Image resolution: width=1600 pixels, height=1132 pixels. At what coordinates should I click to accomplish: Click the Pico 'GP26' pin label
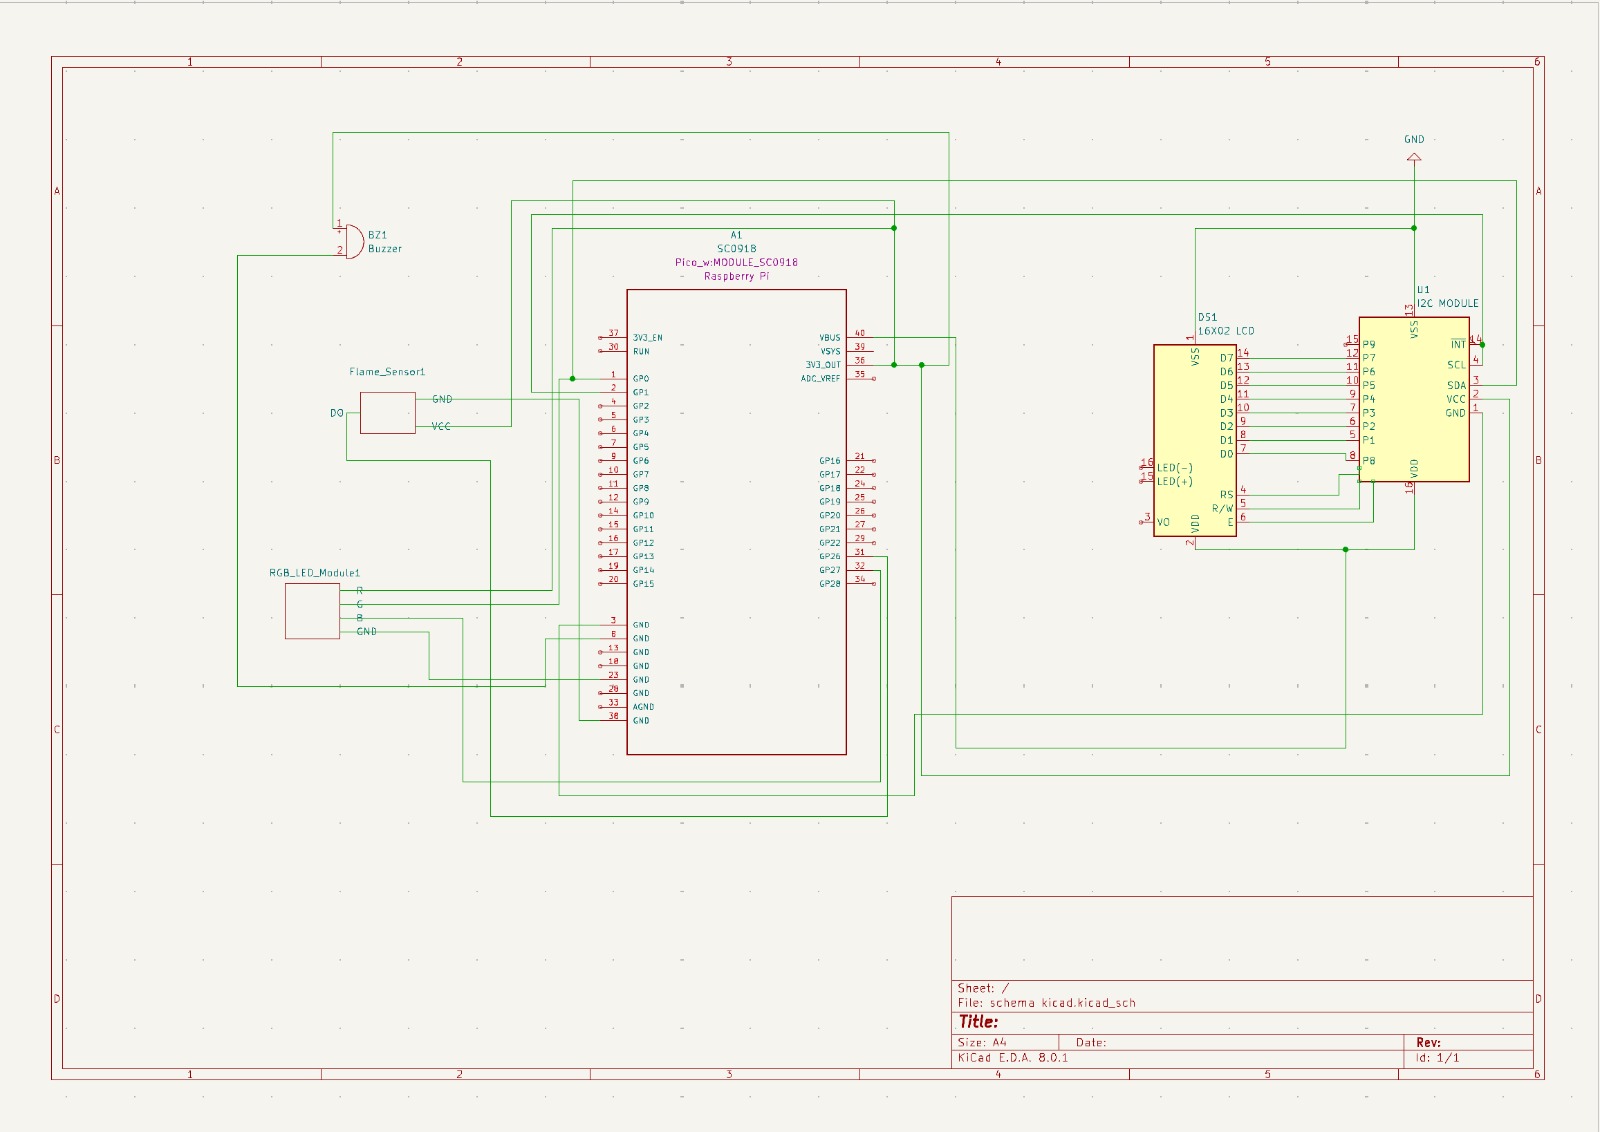tap(830, 557)
